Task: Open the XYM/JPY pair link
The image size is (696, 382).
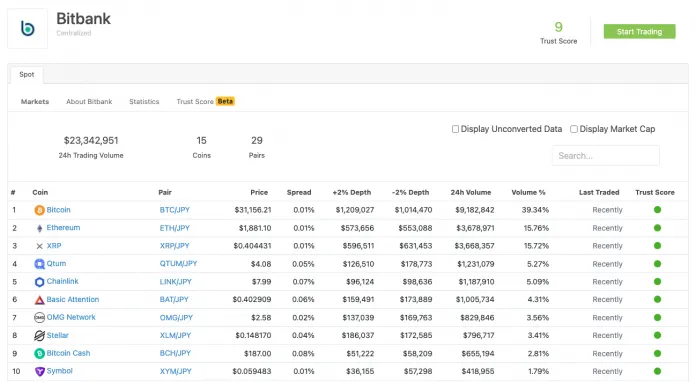Action: [176, 371]
